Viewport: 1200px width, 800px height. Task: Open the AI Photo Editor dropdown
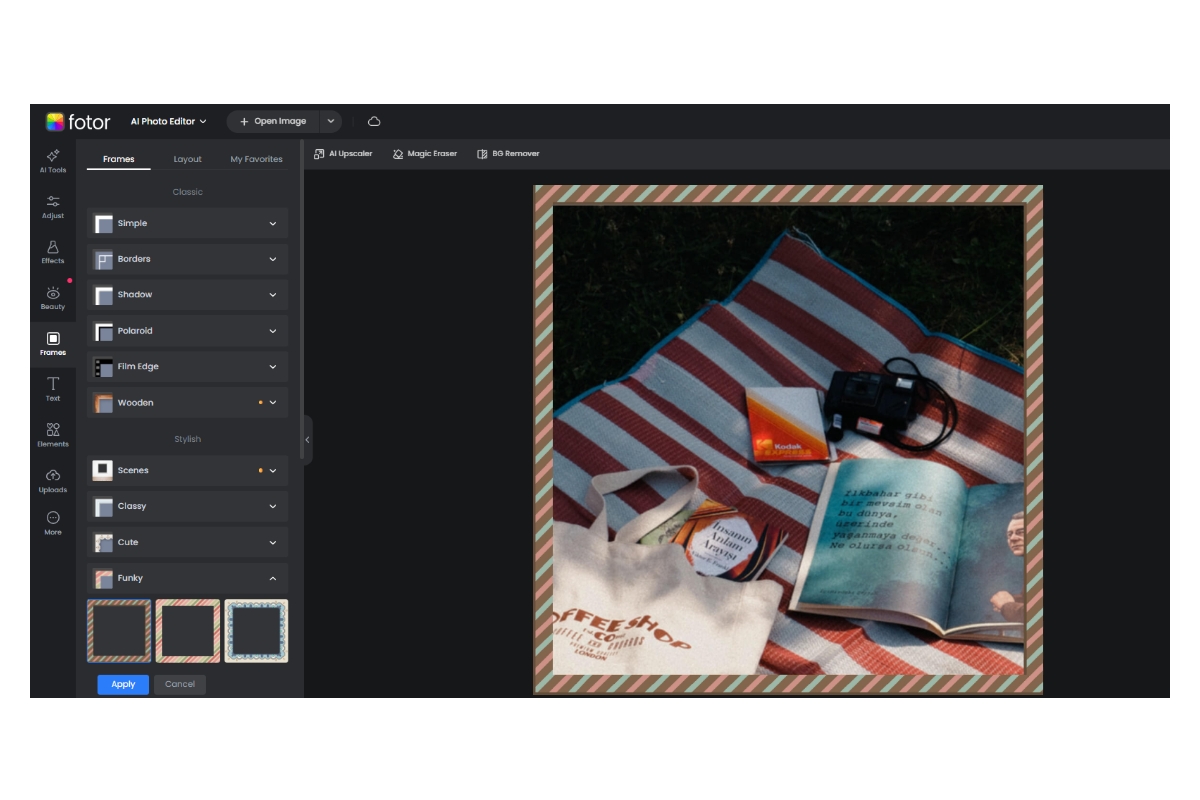168,121
